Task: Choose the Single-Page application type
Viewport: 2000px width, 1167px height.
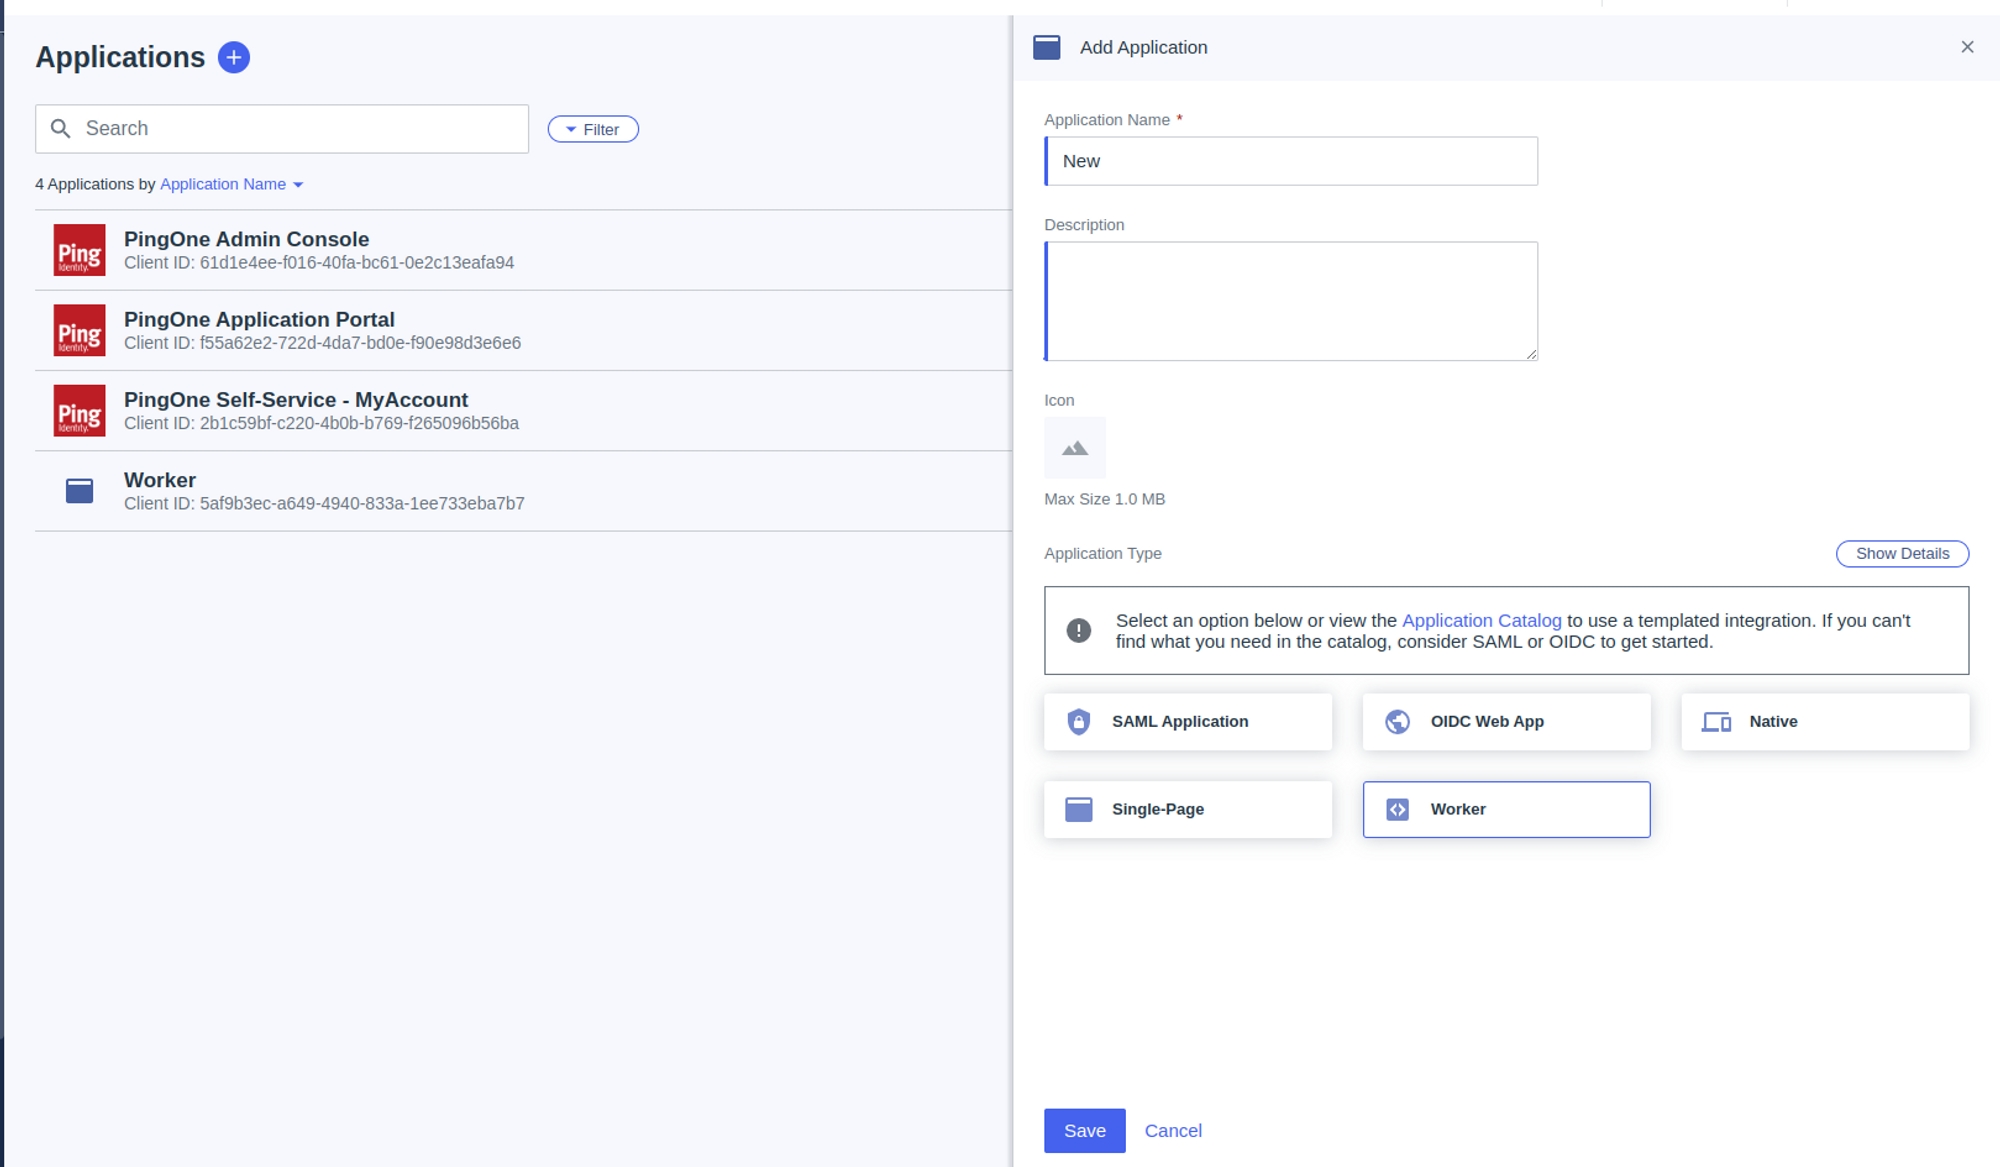Action: [x=1187, y=810]
